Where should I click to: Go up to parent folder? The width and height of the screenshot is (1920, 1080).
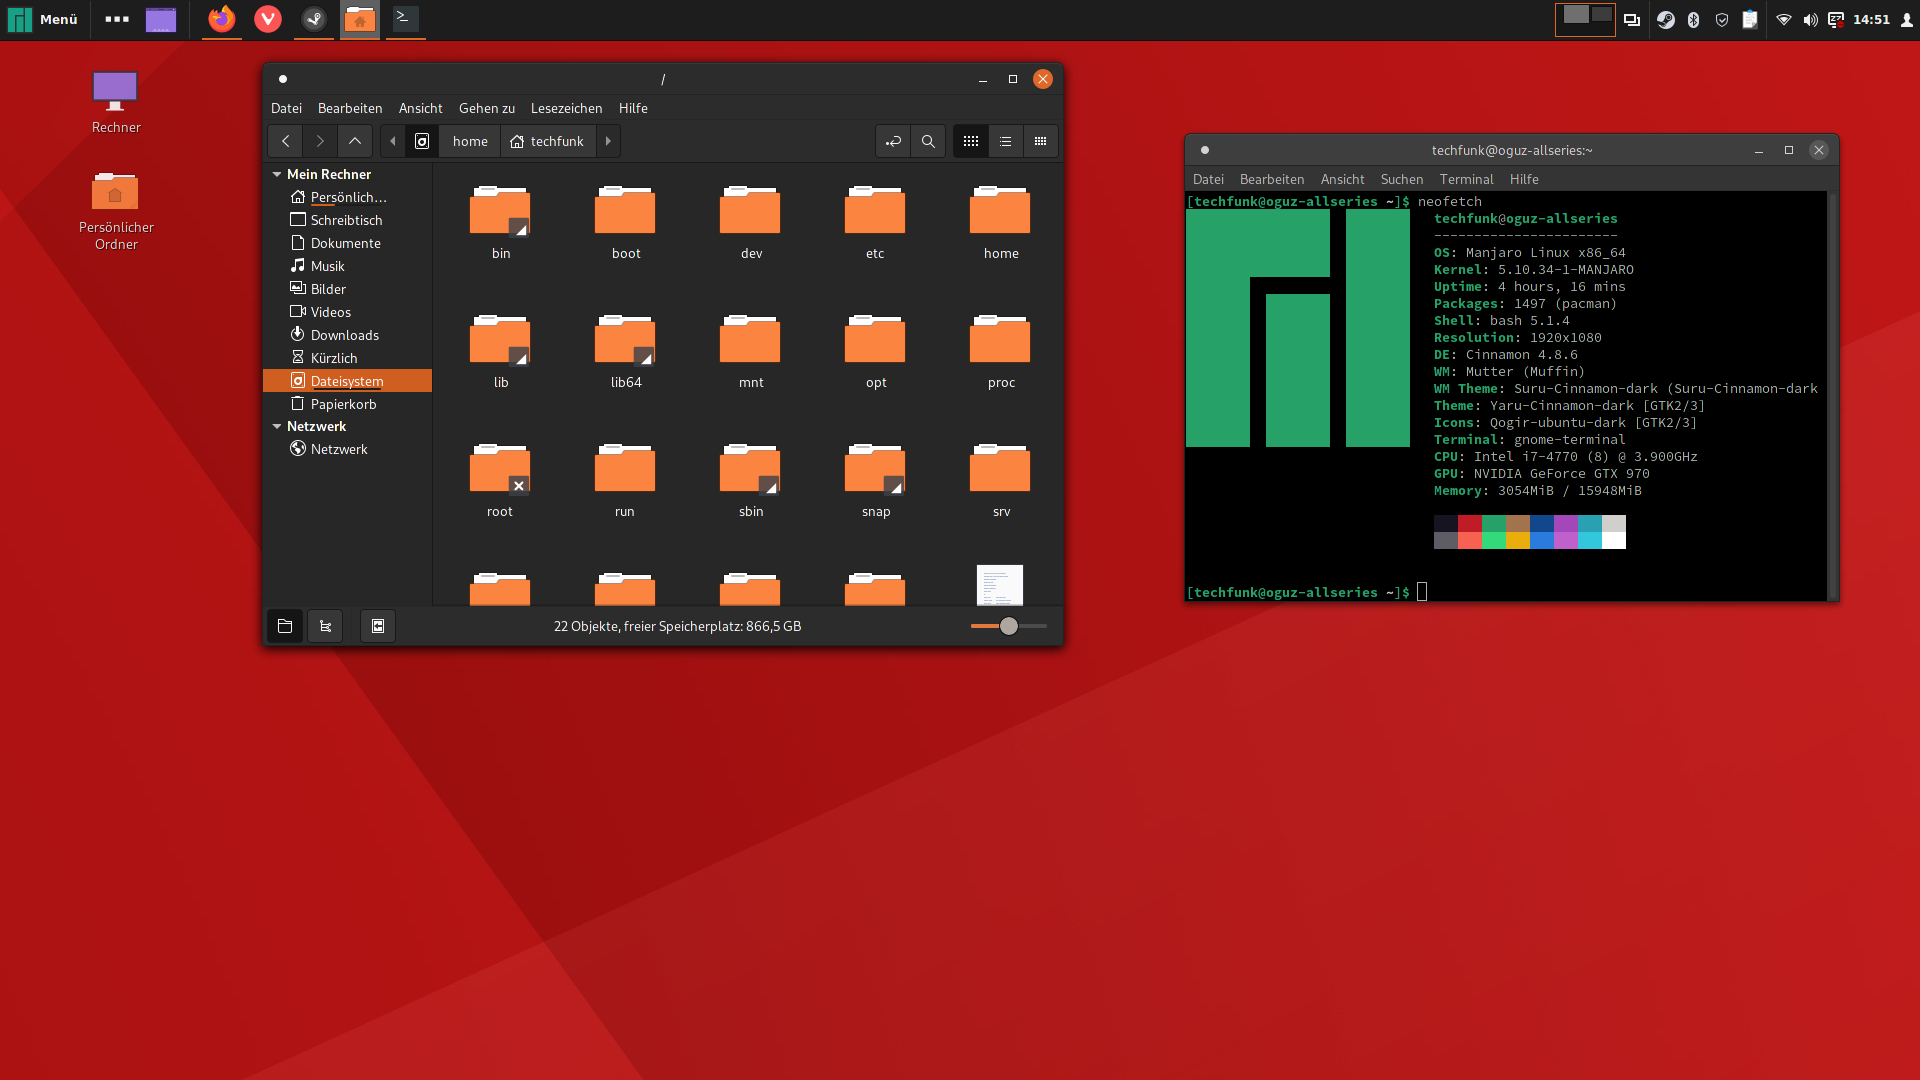[355, 141]
